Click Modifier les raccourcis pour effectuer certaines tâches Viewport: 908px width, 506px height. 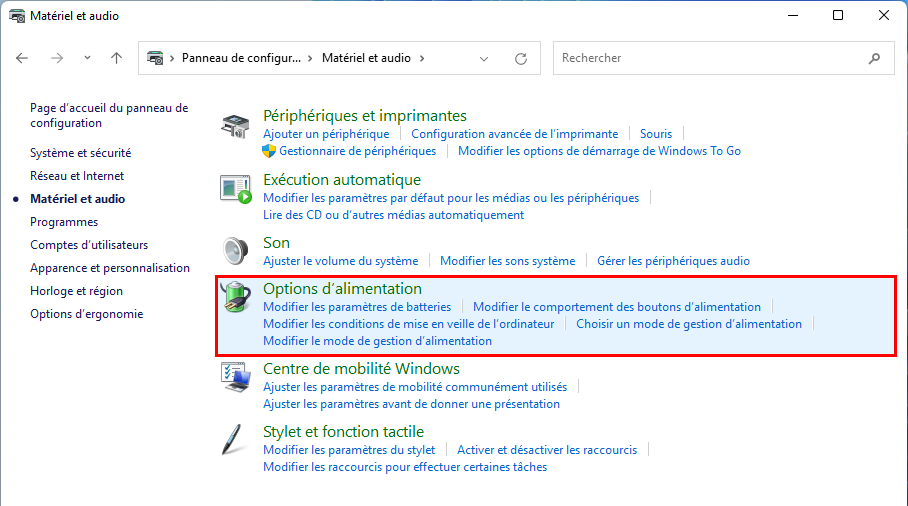tap(405, 467)
